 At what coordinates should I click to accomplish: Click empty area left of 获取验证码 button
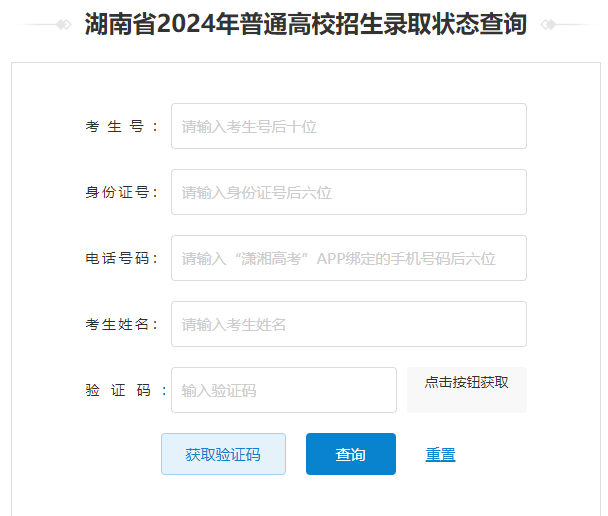(x=90, y=454)
